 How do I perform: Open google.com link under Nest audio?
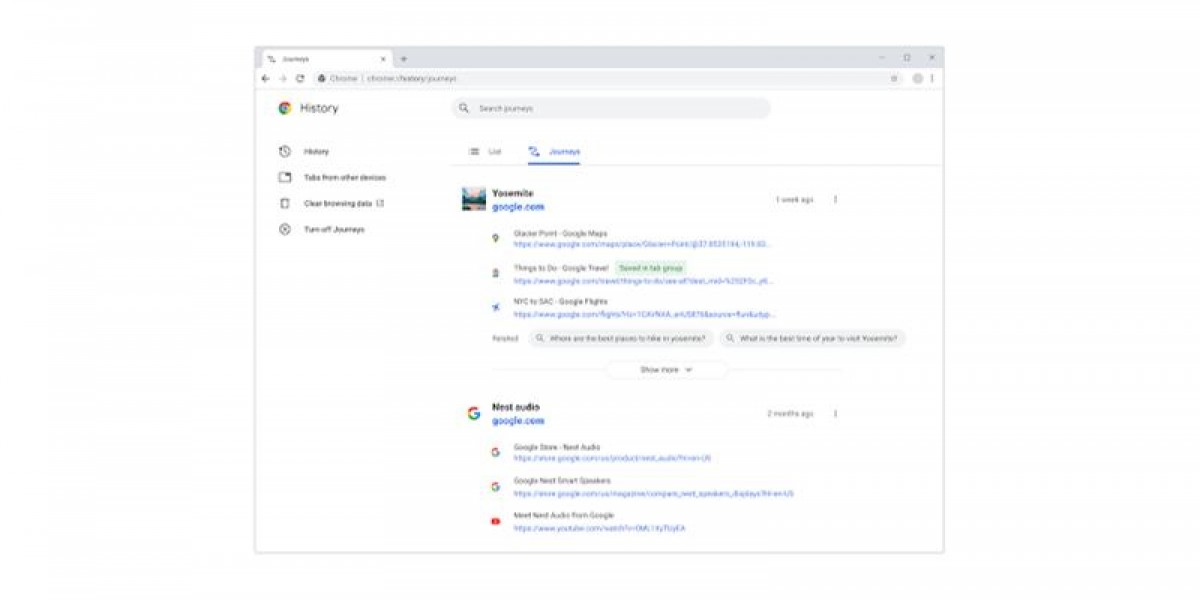tap(518, 421)
